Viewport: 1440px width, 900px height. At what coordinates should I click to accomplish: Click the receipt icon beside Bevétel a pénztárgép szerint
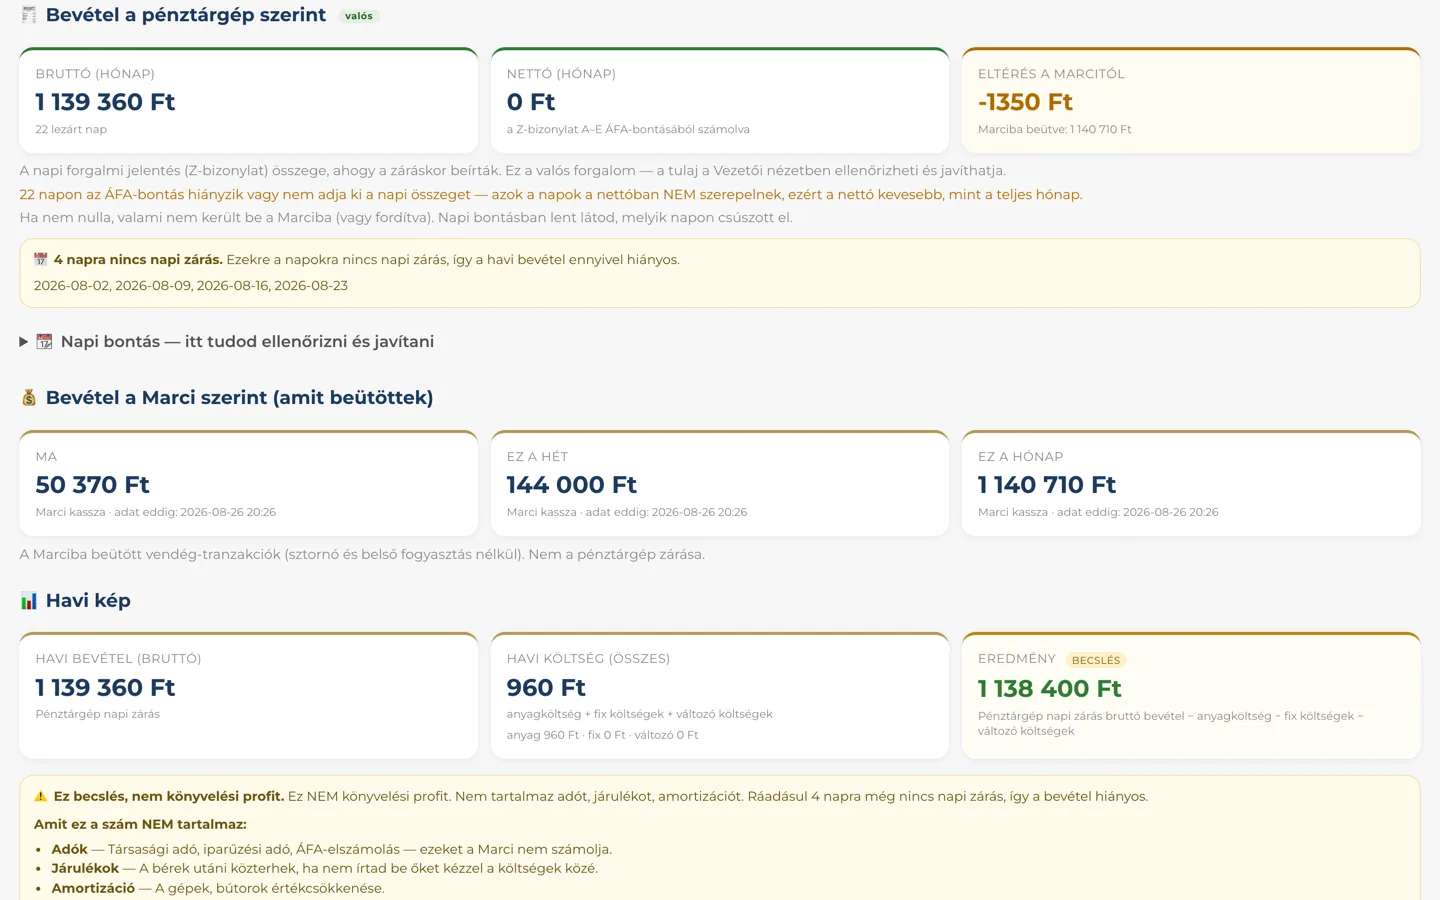click(x=29, y=15)
